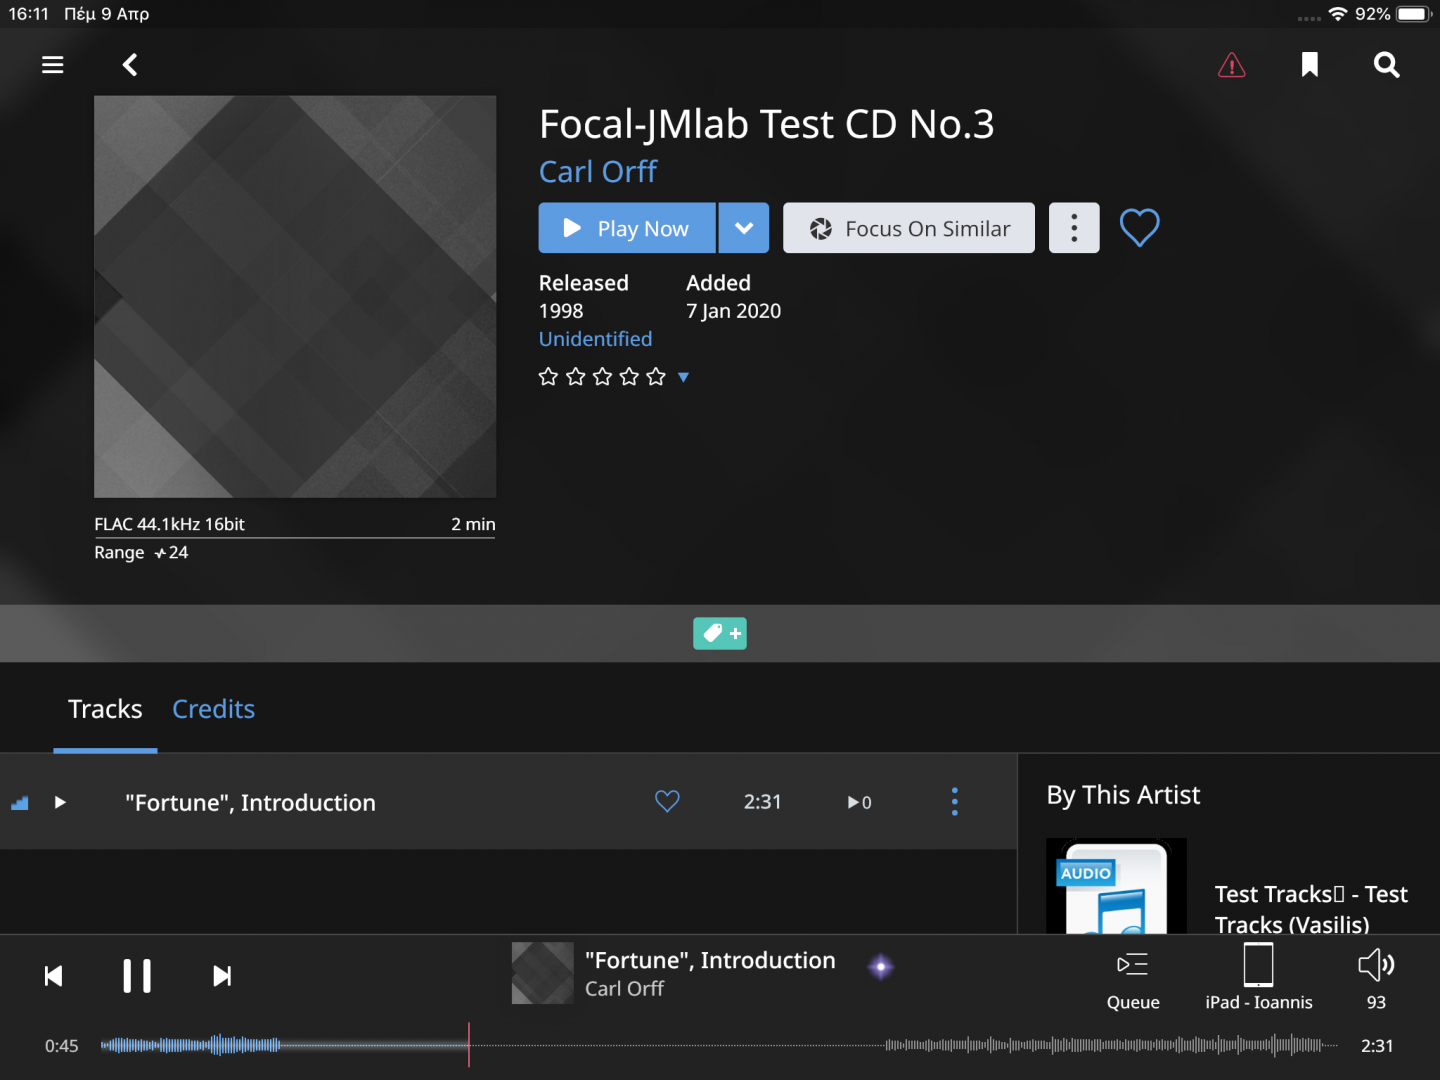The width and height of the screenshot is (1440, 1080).
Task: Click the now playing "Fortune", Introduction title
Action: coord(710,960)
